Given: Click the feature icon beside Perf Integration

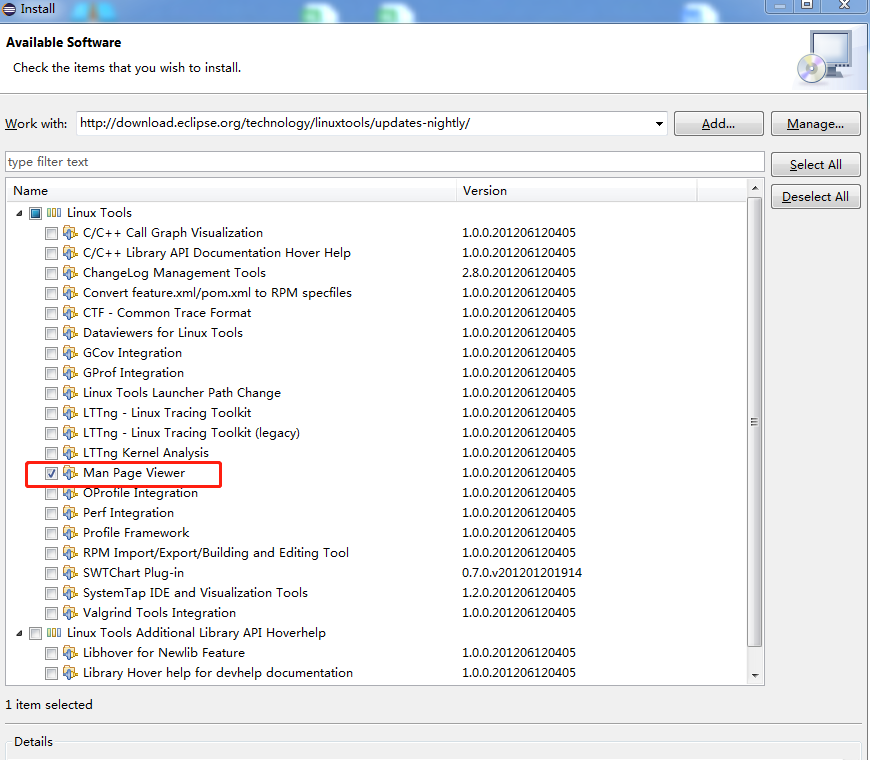Looking at the screenshot, I should 70,512.
